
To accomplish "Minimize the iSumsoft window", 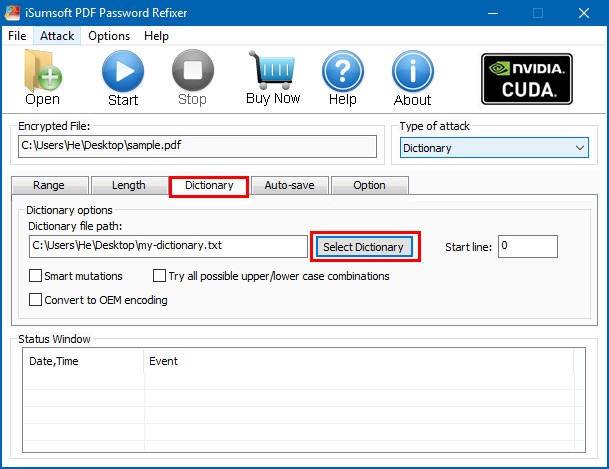I will 493,13.
